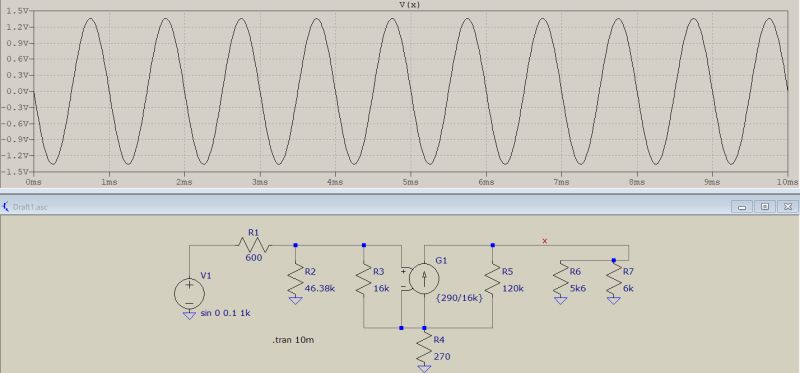Click the 10ms time axis label

[x=787, y=182]
